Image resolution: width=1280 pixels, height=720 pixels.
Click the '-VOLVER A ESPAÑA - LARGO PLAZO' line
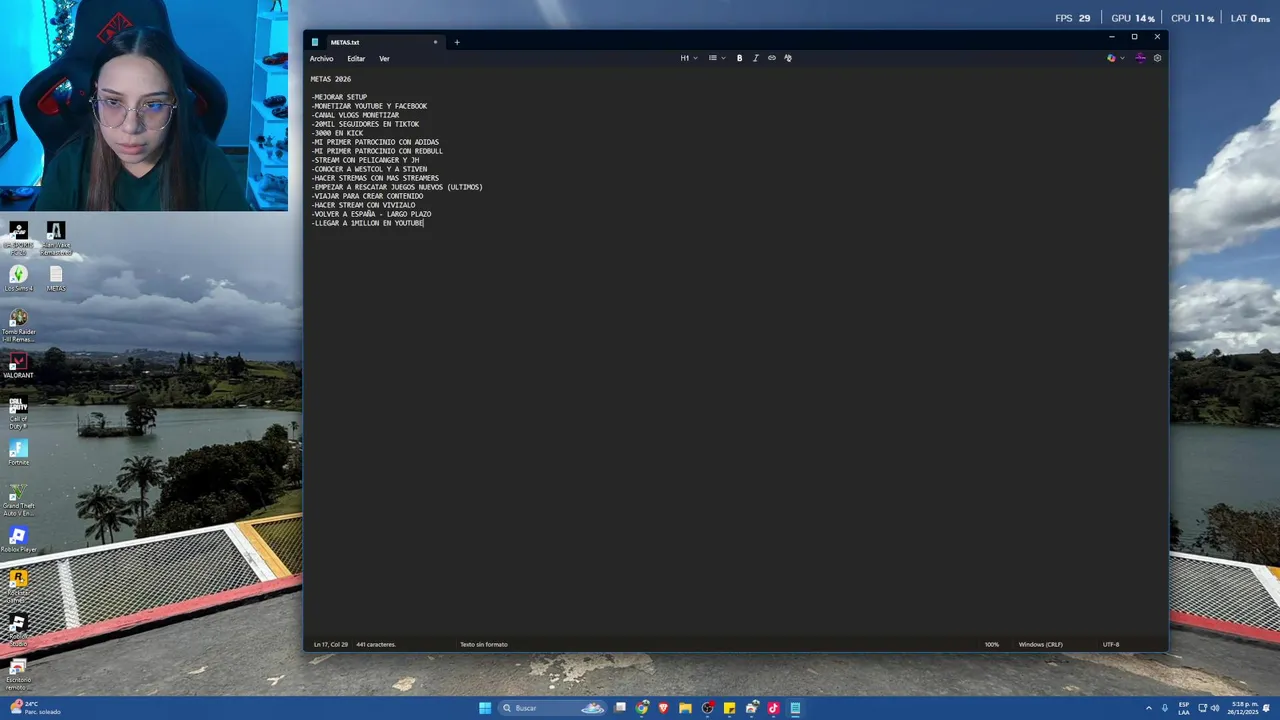pyautogui.click(x=371, y=214)
